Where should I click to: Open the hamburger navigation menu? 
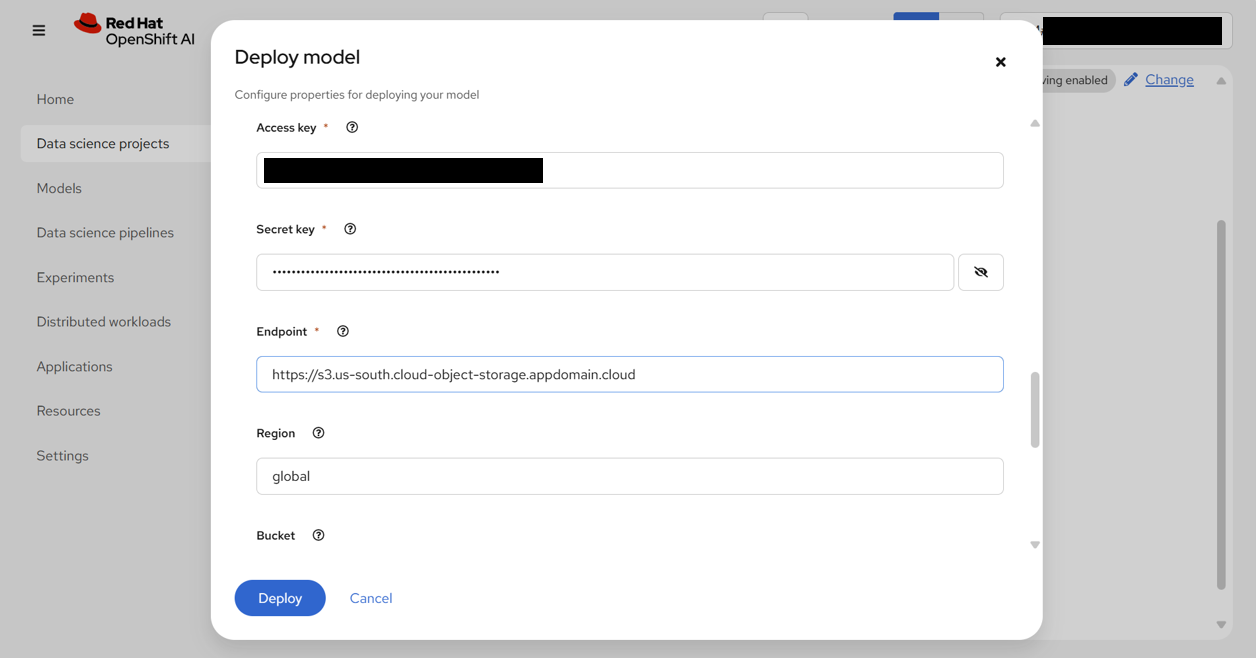click(39, 31)
